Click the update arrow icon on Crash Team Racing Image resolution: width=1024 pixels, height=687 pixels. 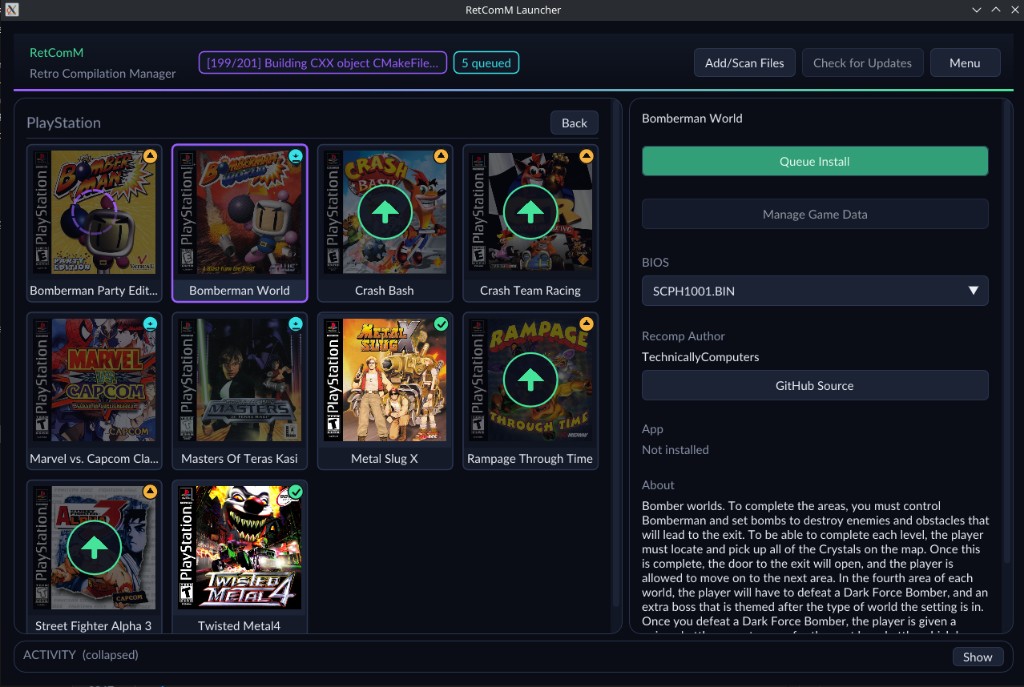[x=530, y=212]
